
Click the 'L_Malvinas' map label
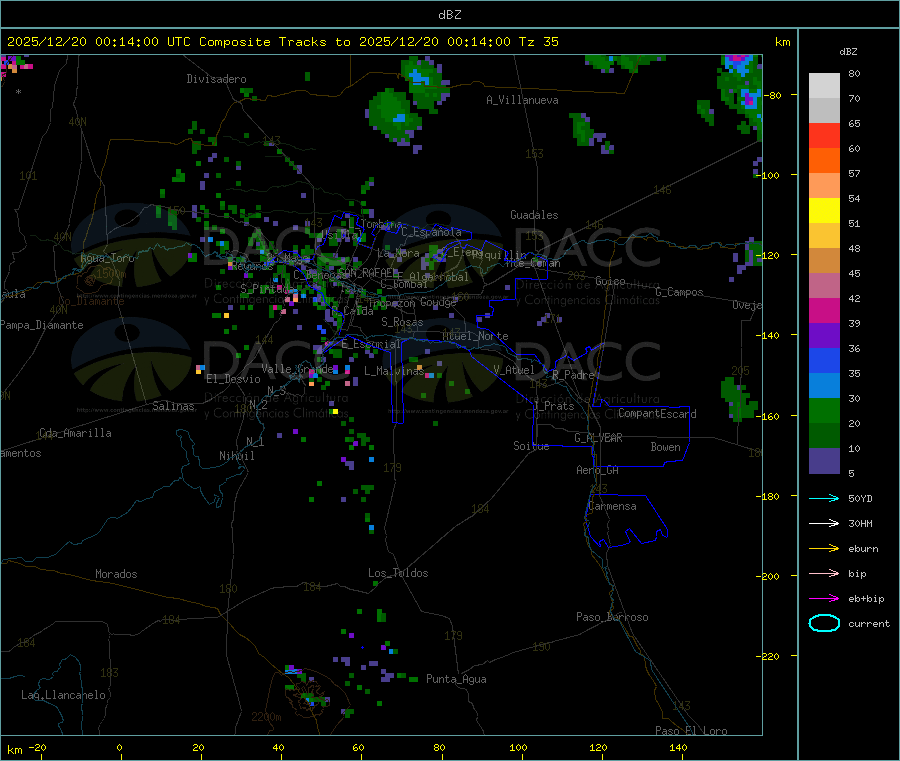(394, 371)
